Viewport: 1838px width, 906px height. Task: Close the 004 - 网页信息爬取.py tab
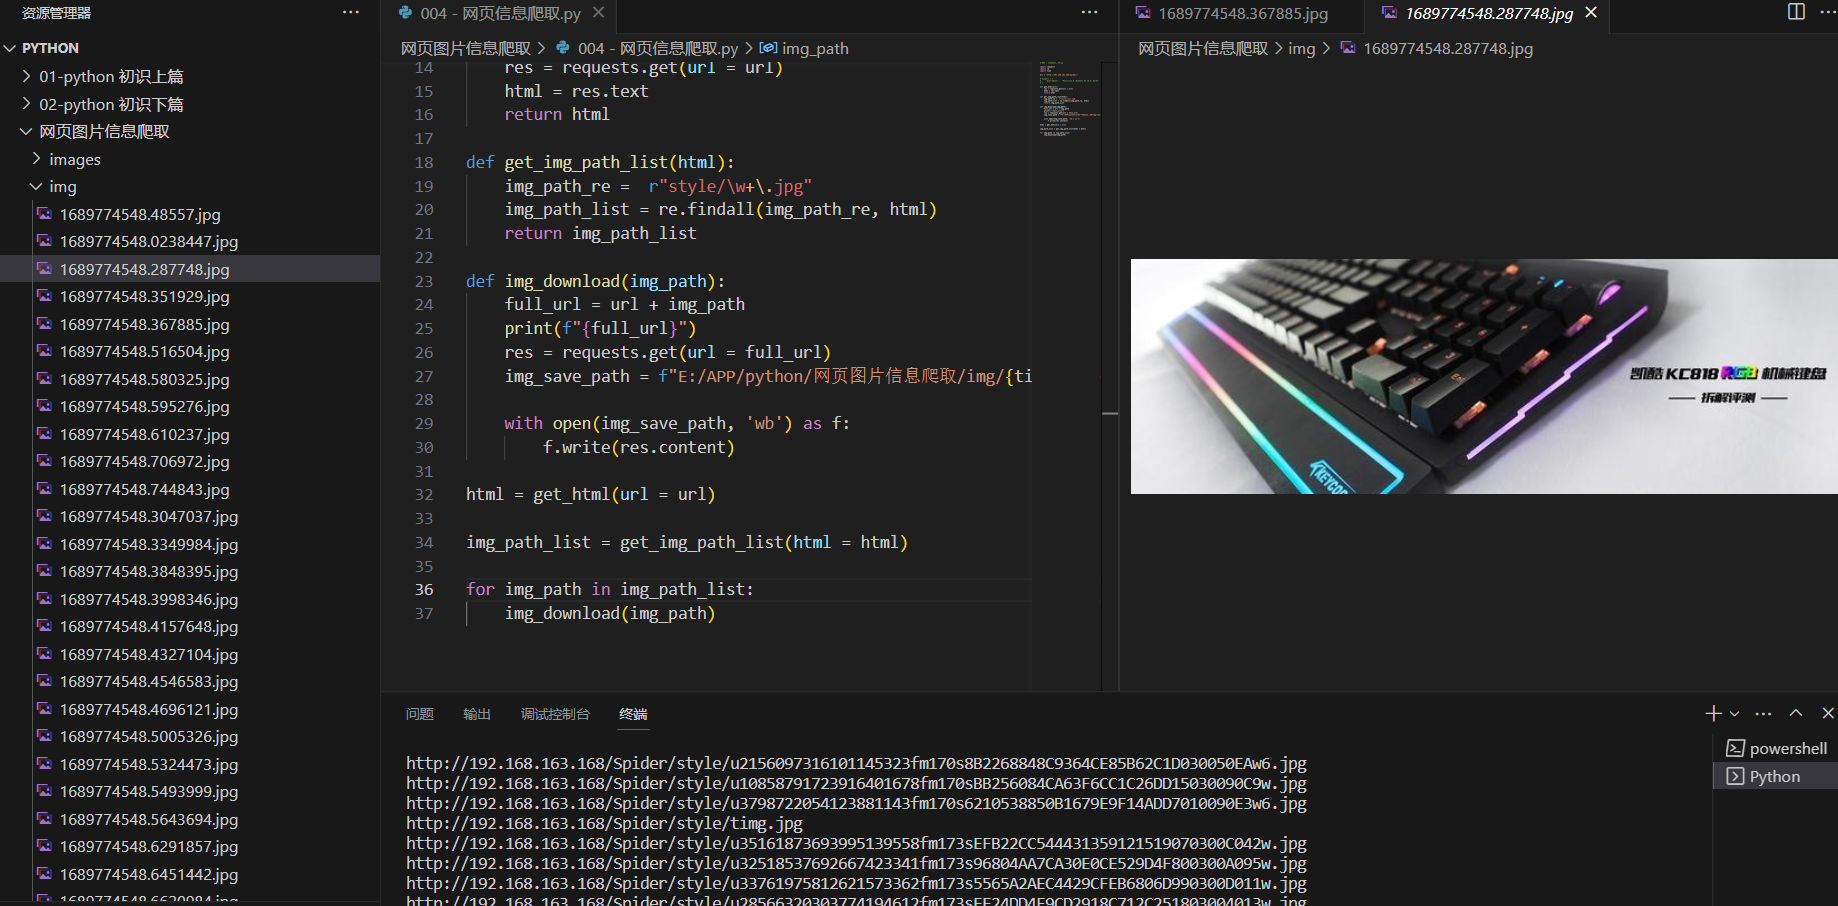pos(598,13)
